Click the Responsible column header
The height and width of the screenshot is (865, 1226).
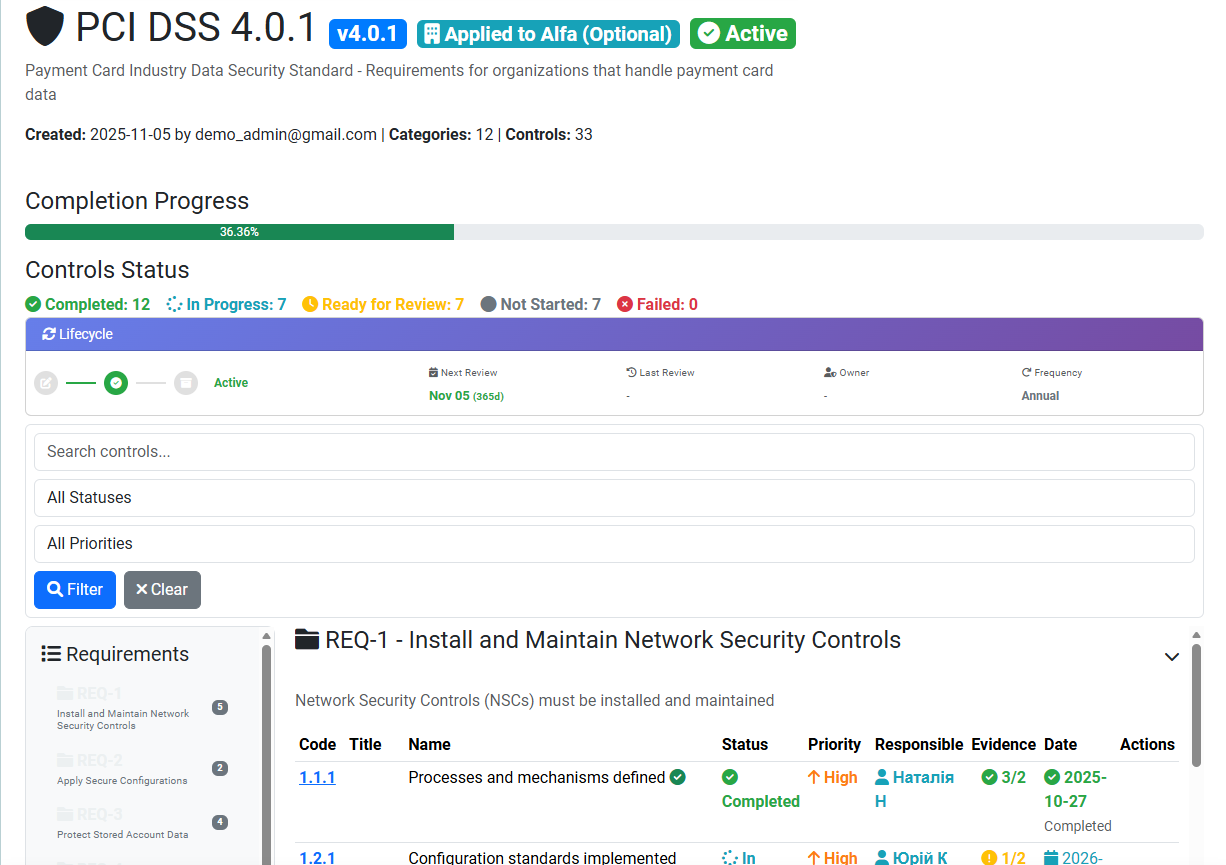click(919, 744)
